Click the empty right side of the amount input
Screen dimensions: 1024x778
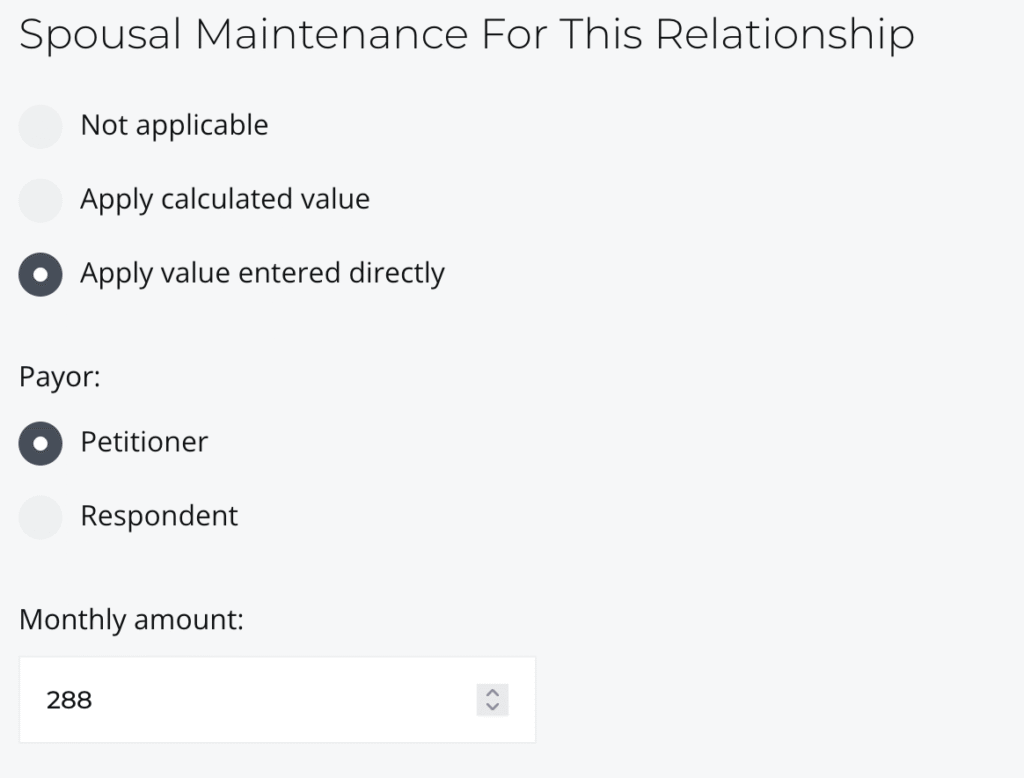click(x=400, y=700)
